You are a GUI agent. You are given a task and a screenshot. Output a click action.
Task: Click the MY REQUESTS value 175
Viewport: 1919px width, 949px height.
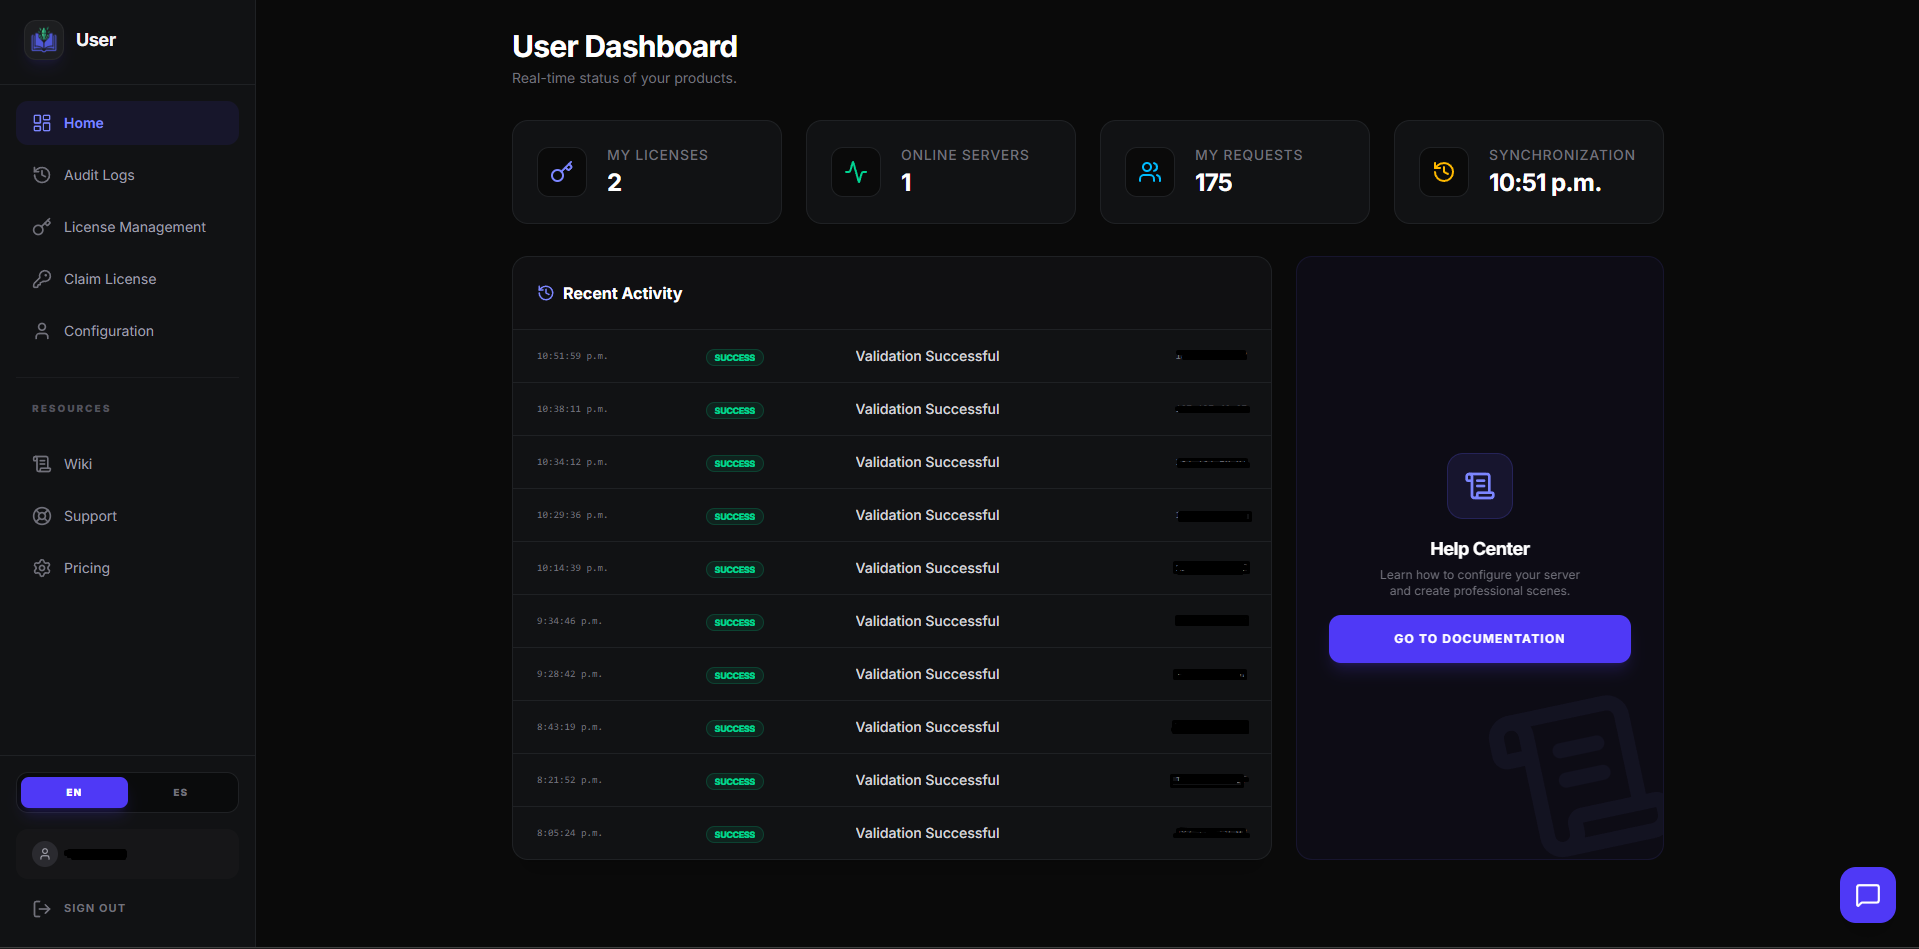[1214, 183]
